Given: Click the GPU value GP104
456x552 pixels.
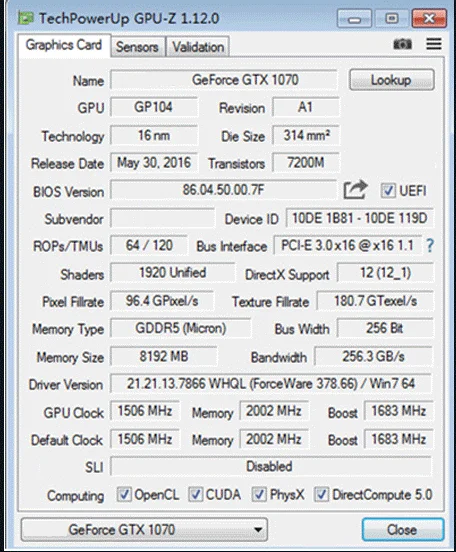Looking at the screenshot, I should point(154,107).
